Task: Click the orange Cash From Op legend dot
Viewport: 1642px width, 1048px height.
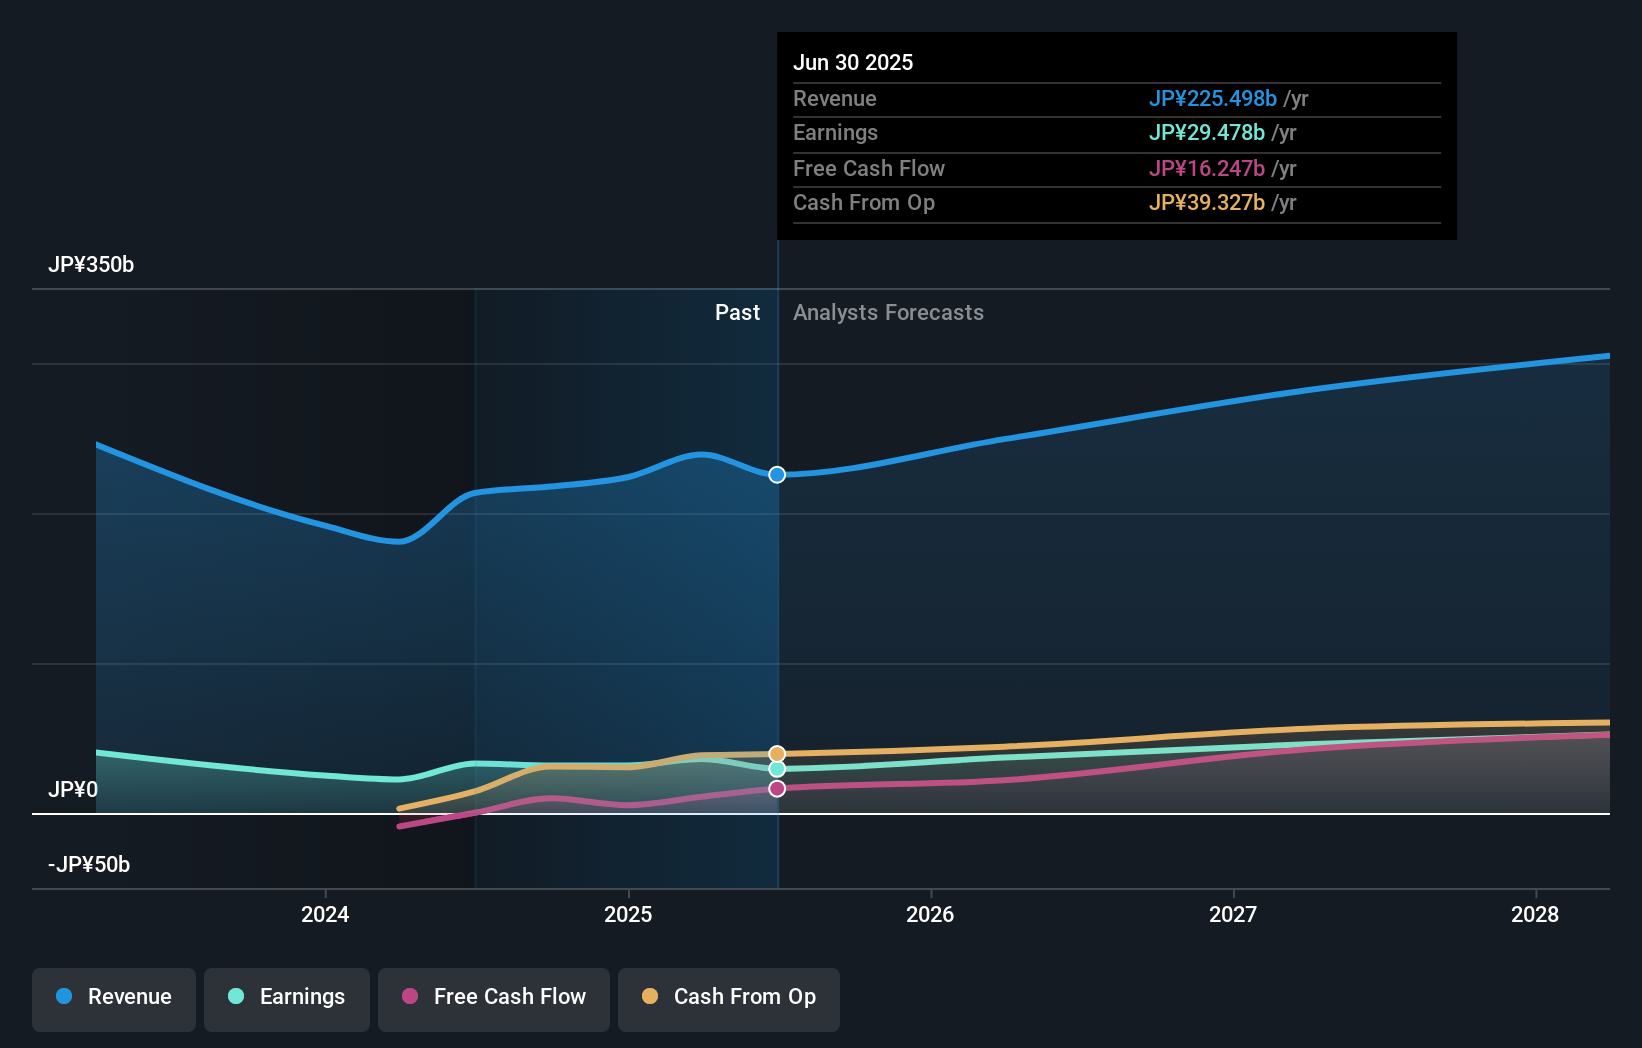Action: tap(650, 997)
